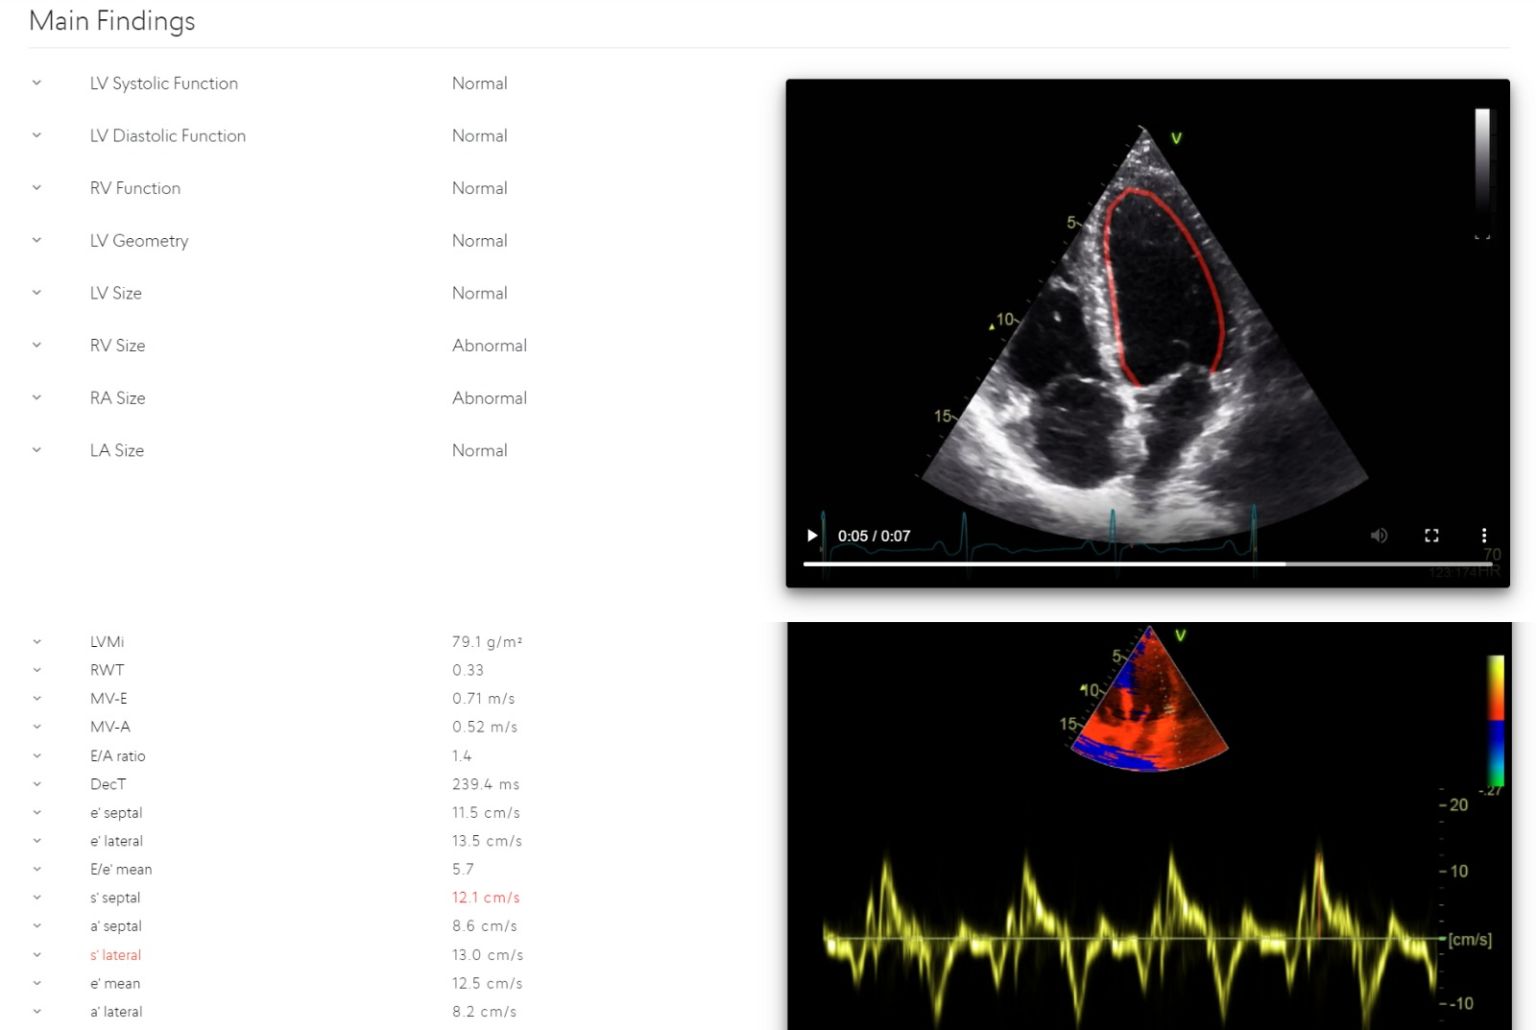Expand the abnormal RA Size finding
Screen dimensions: 1536x1030
[x=36, y=398]
